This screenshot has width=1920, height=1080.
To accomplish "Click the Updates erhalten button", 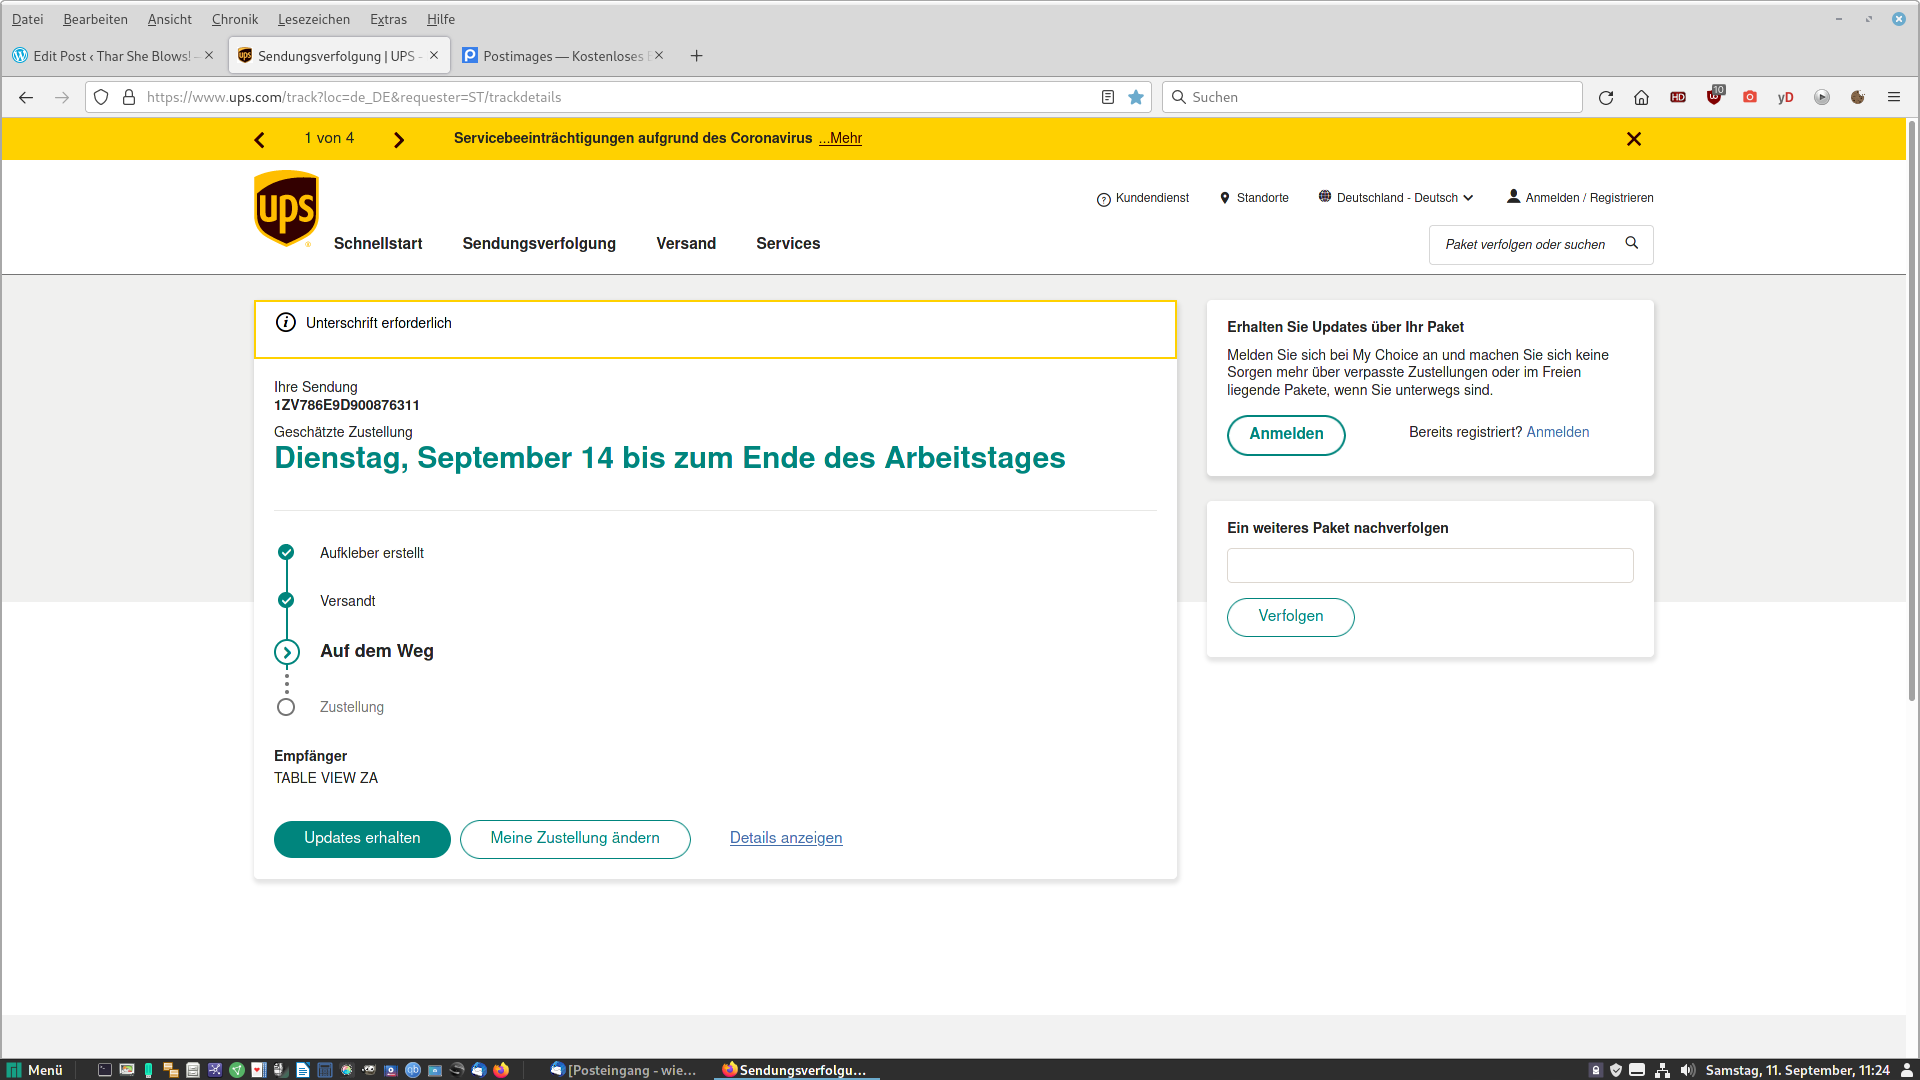I will pyautogui.click(x=362, y=839).
